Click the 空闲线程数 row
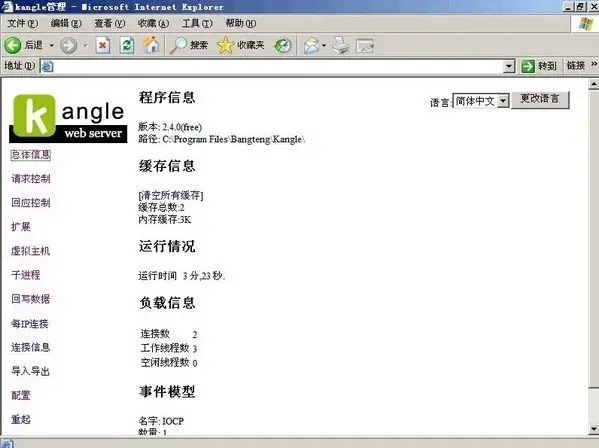 click(169, 362)
